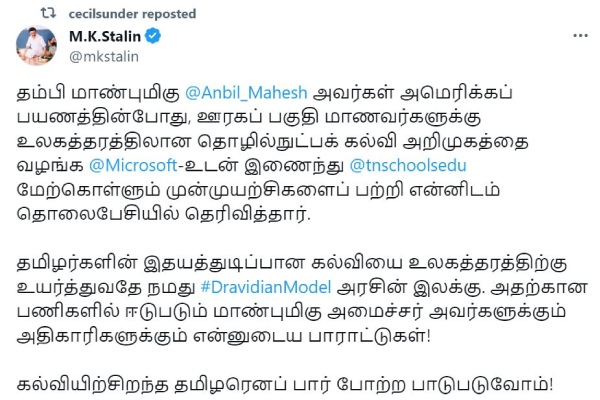The height and width of the screenshot is (400, 600).
Task: Click the blue verified badge icon
Action: [154, 38]
